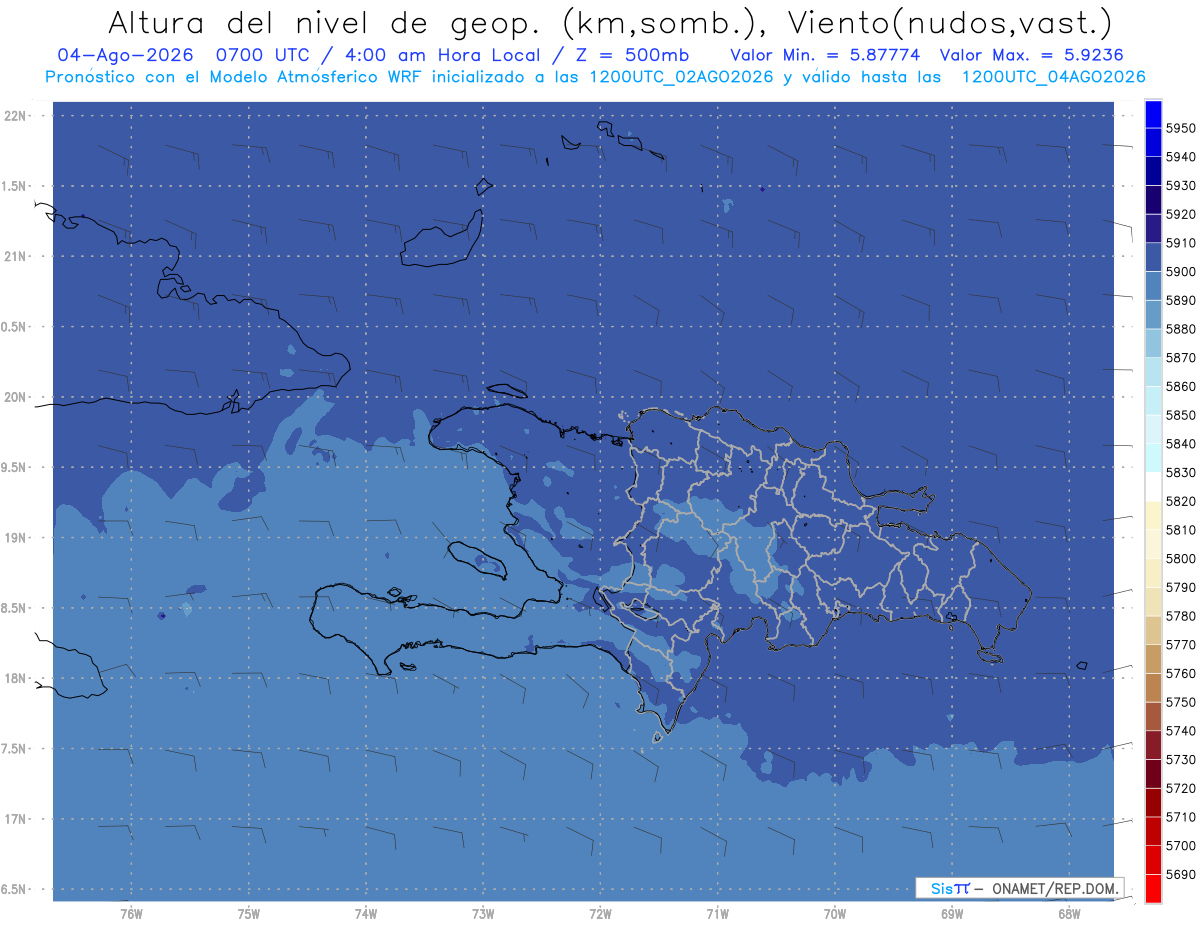Click the 'Valor Min. = 5.87774' text
The height and width of the screenshot is (927, 1200).
[x=827, y=55]
